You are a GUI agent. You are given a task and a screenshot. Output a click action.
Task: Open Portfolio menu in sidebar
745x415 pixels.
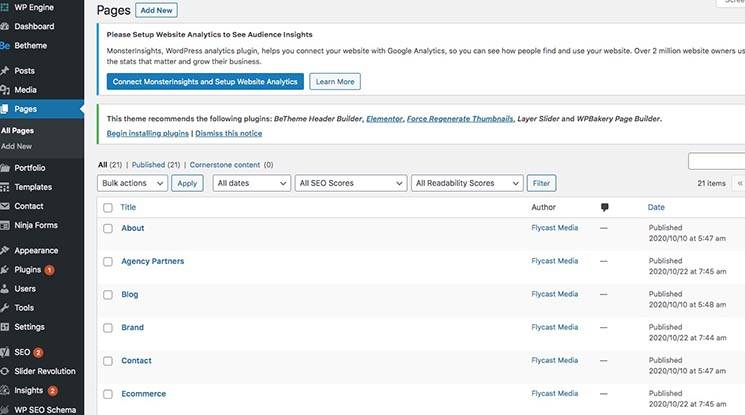pyautogui.click(x=29, y=168)
